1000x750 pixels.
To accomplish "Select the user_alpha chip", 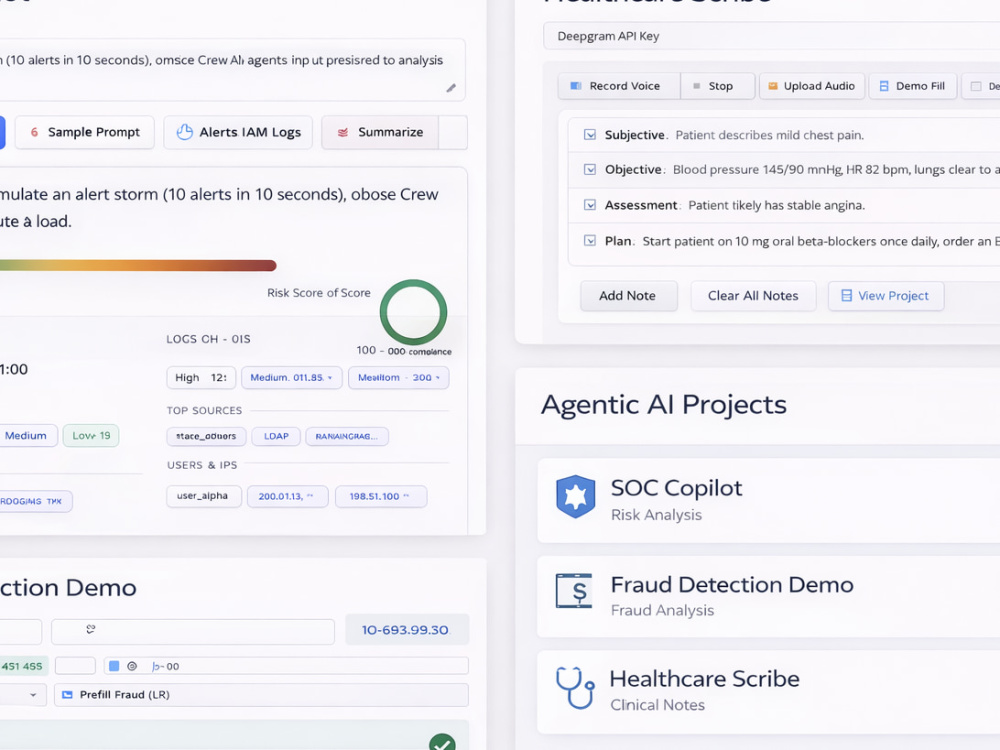I will point(204,496).
